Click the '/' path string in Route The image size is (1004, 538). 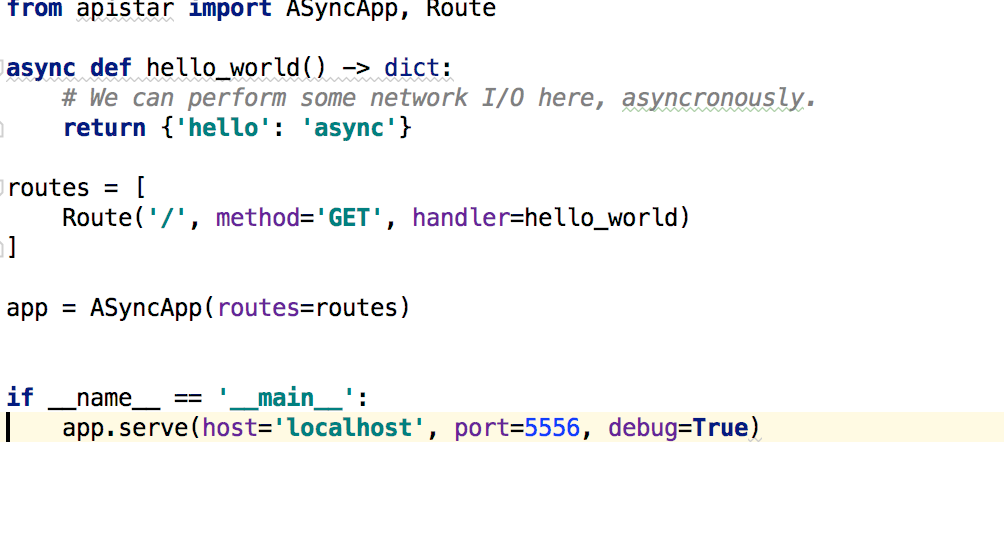pyautogui.click(x=167, y=218)
